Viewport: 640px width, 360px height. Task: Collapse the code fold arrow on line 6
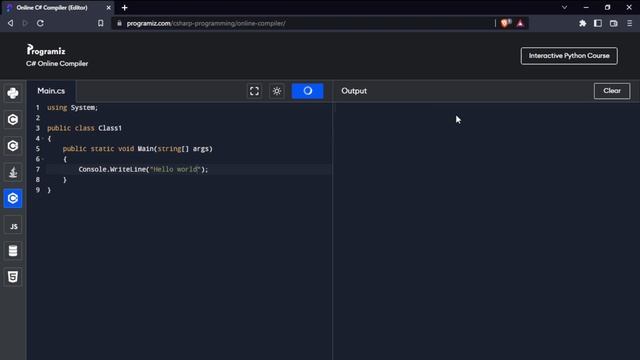point(43,159)
